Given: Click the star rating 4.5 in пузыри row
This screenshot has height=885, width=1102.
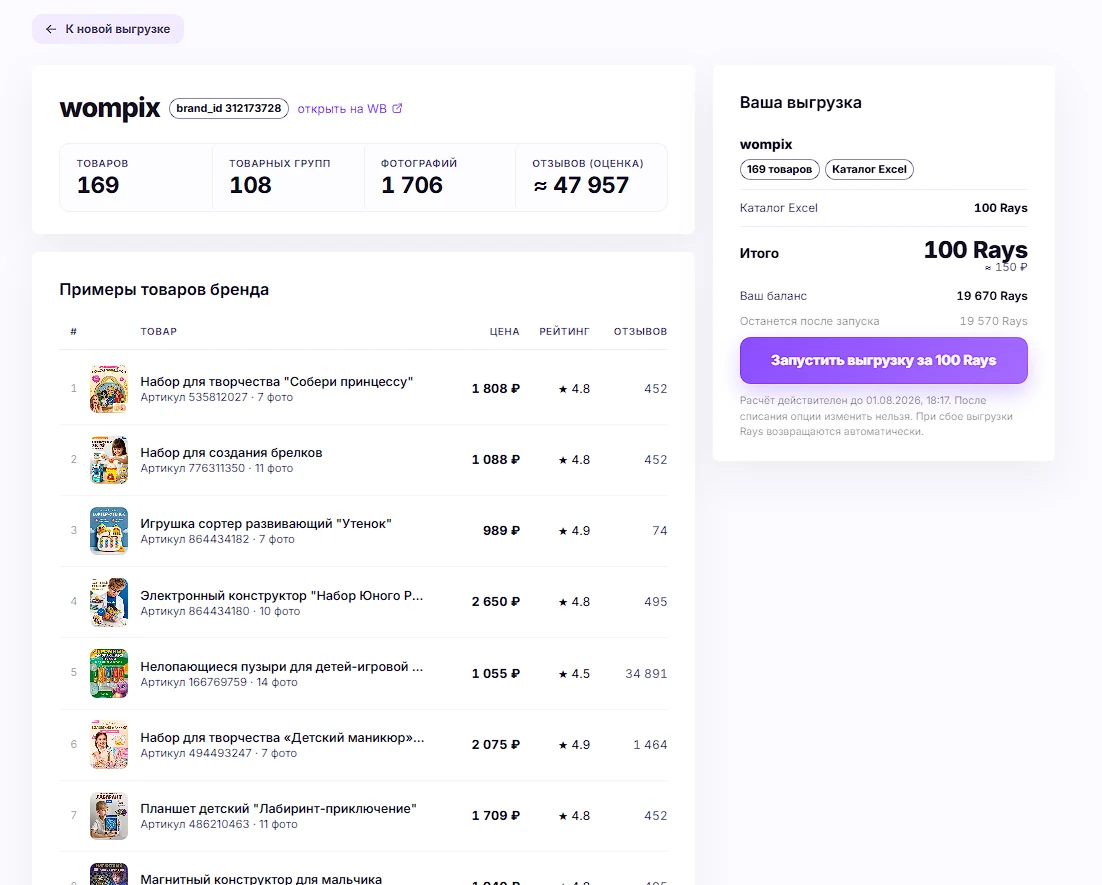Looking at the screenshot, I should pyautogui.click(x=574, y=673).
